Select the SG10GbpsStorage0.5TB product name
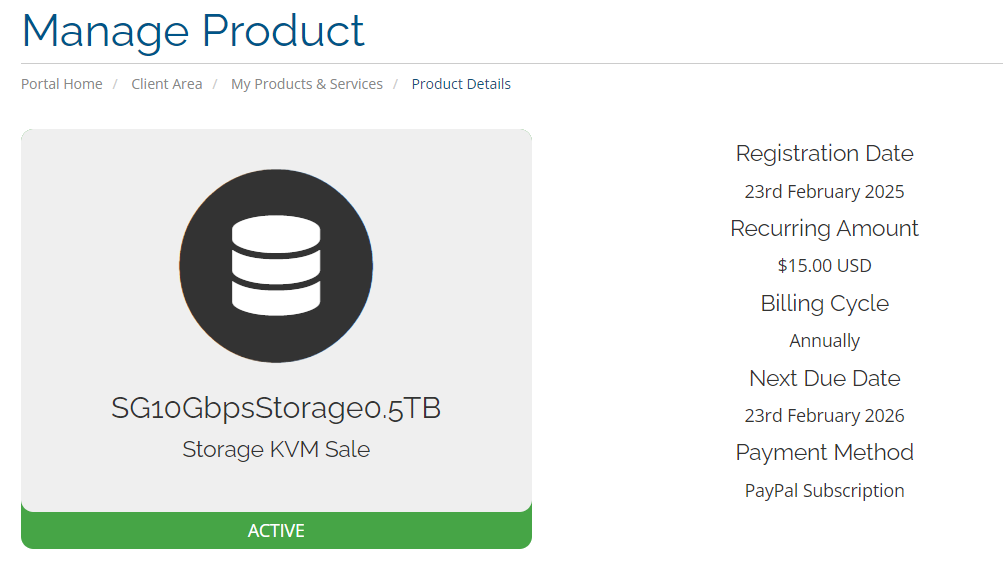Image resolution: width=1003 pixels, height=566 pixels. coord(276,408)
